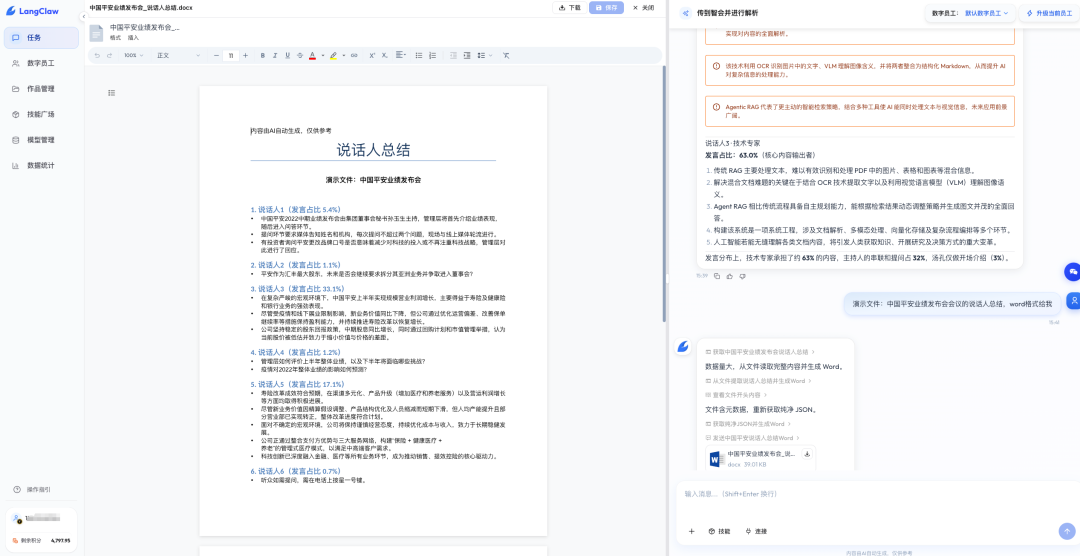The width and height of the screenshot is (1080, 556).
Task: Expand 从文件提取说话人总结并生成Word step
Action: pos(758,381)
